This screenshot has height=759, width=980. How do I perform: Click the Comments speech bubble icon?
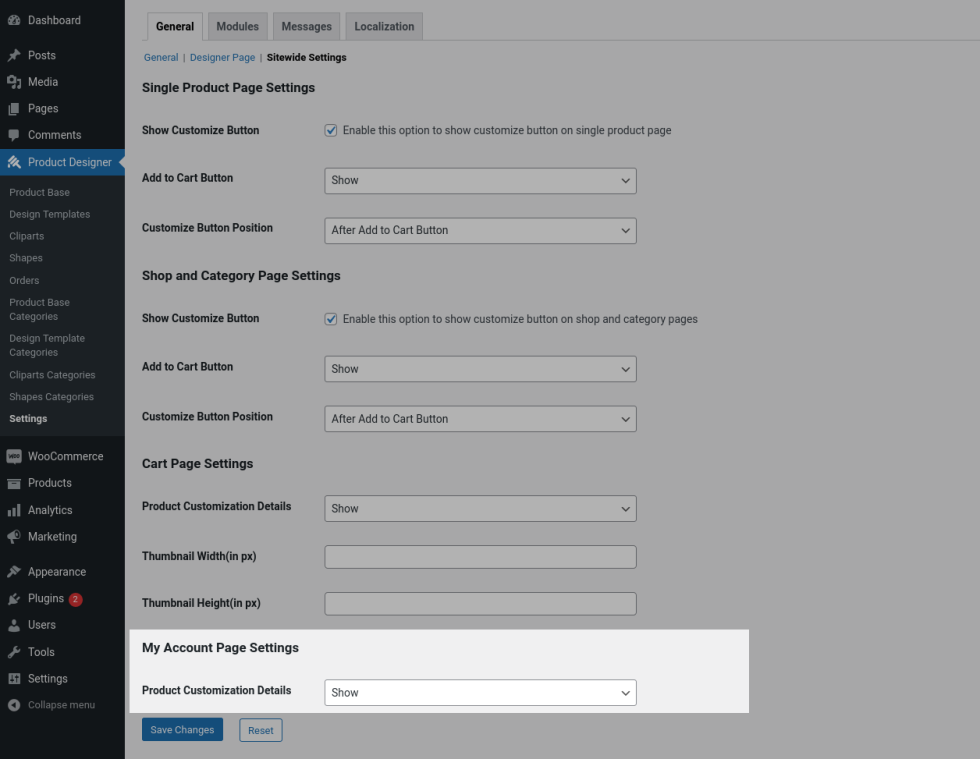[x=14, y=135]
